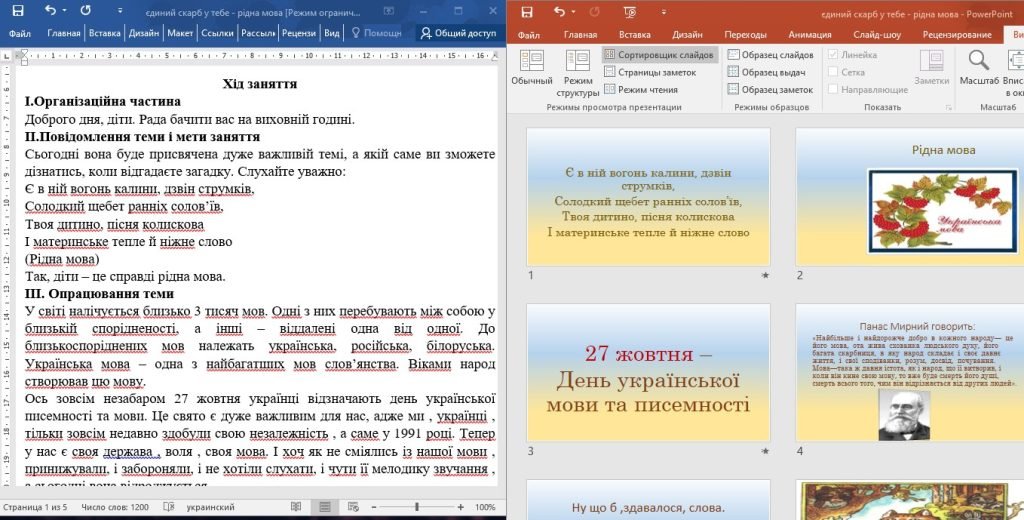Select Образец слайдов slide master button
This screenshot has width=1024, height=520.
[x=770, y=55]
